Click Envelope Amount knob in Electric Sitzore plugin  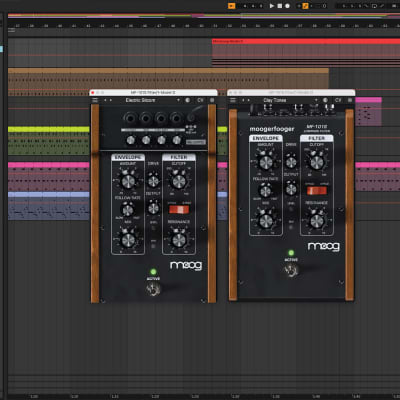[x=128, y=182]
